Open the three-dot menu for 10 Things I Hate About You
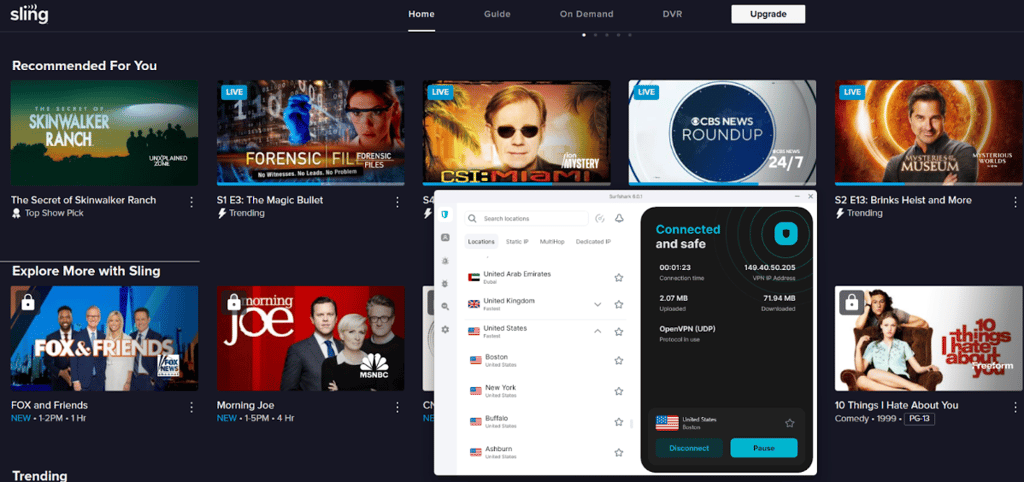 pos(1015,407)
